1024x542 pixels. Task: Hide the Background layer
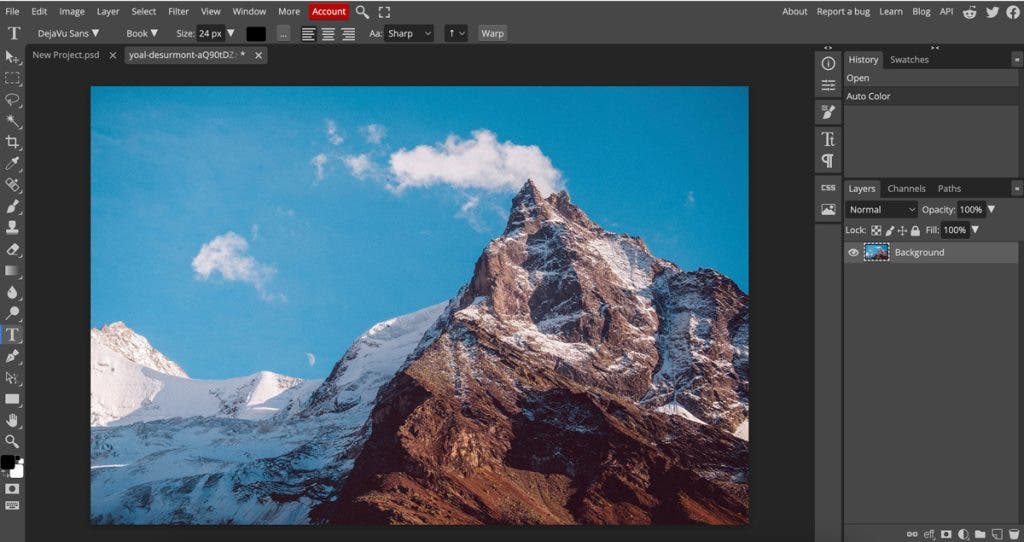click(853, 253)
